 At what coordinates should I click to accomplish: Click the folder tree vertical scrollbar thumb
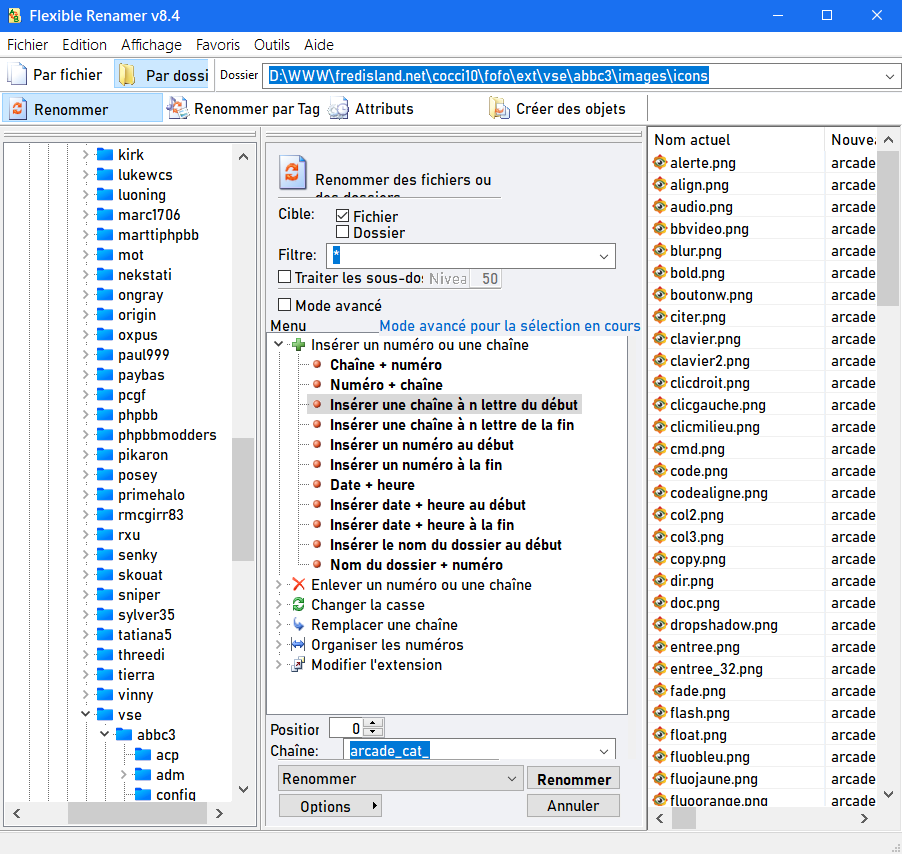click(x=243, y=499)
